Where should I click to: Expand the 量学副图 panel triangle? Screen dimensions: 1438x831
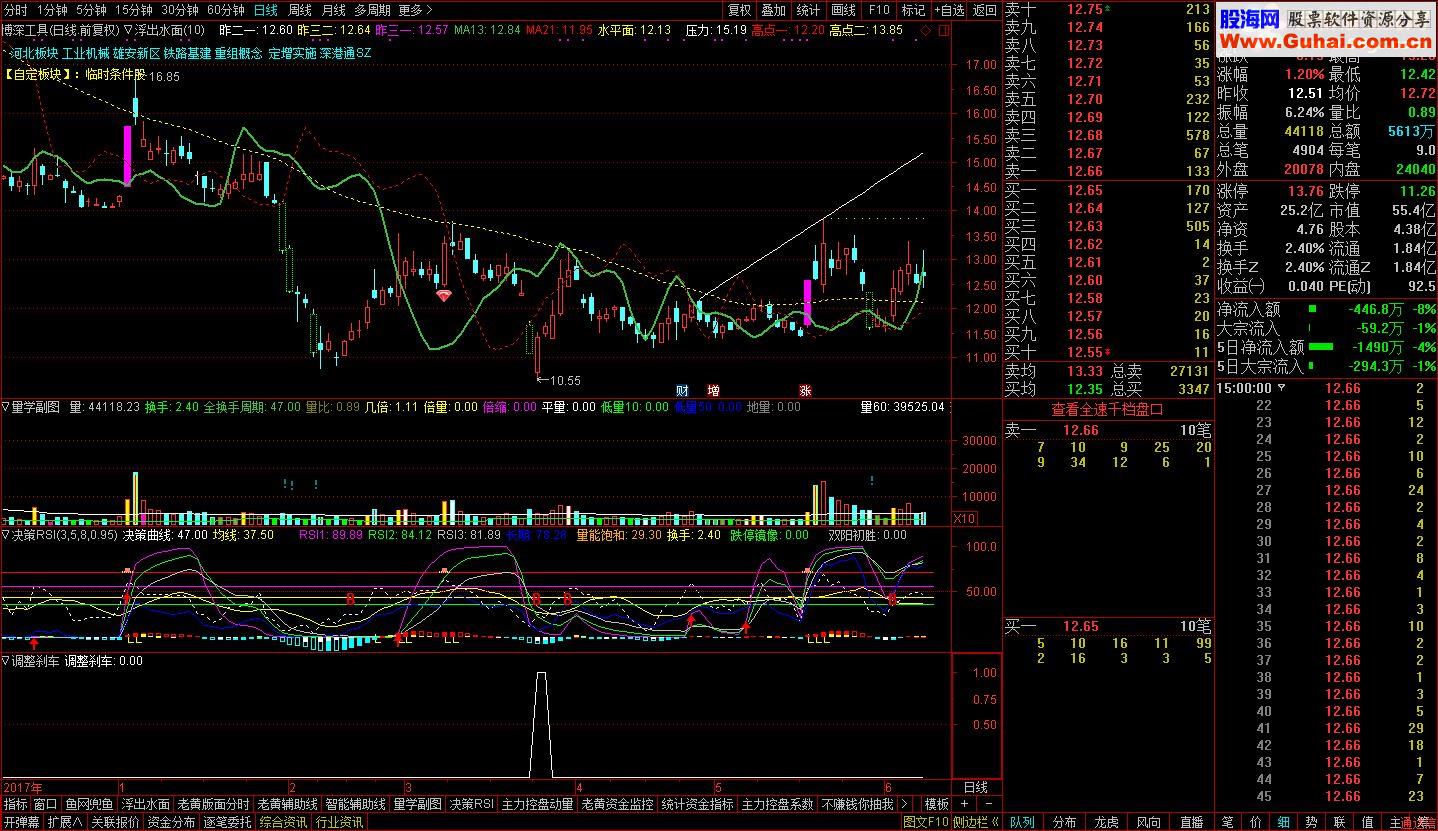pos(6,407)
